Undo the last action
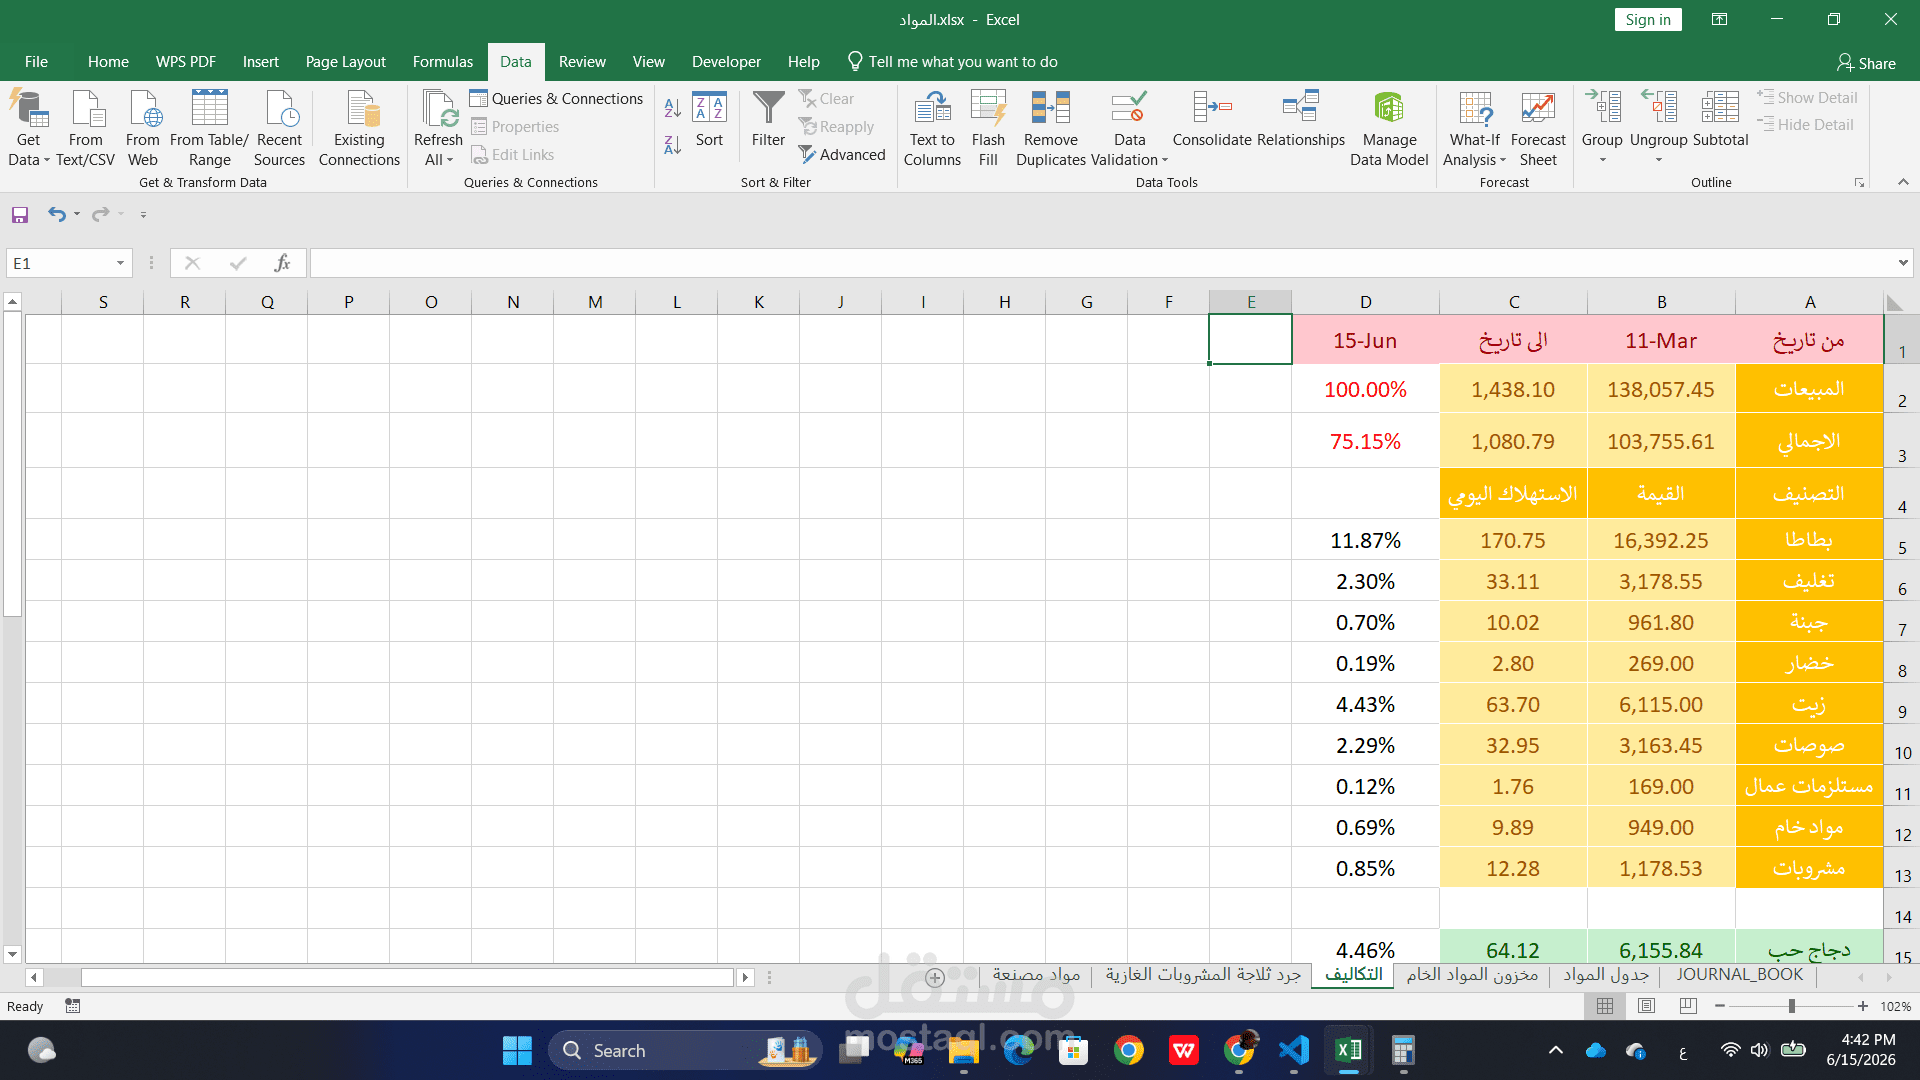This screenshot has width=1920, height=1080. point(57,214)
